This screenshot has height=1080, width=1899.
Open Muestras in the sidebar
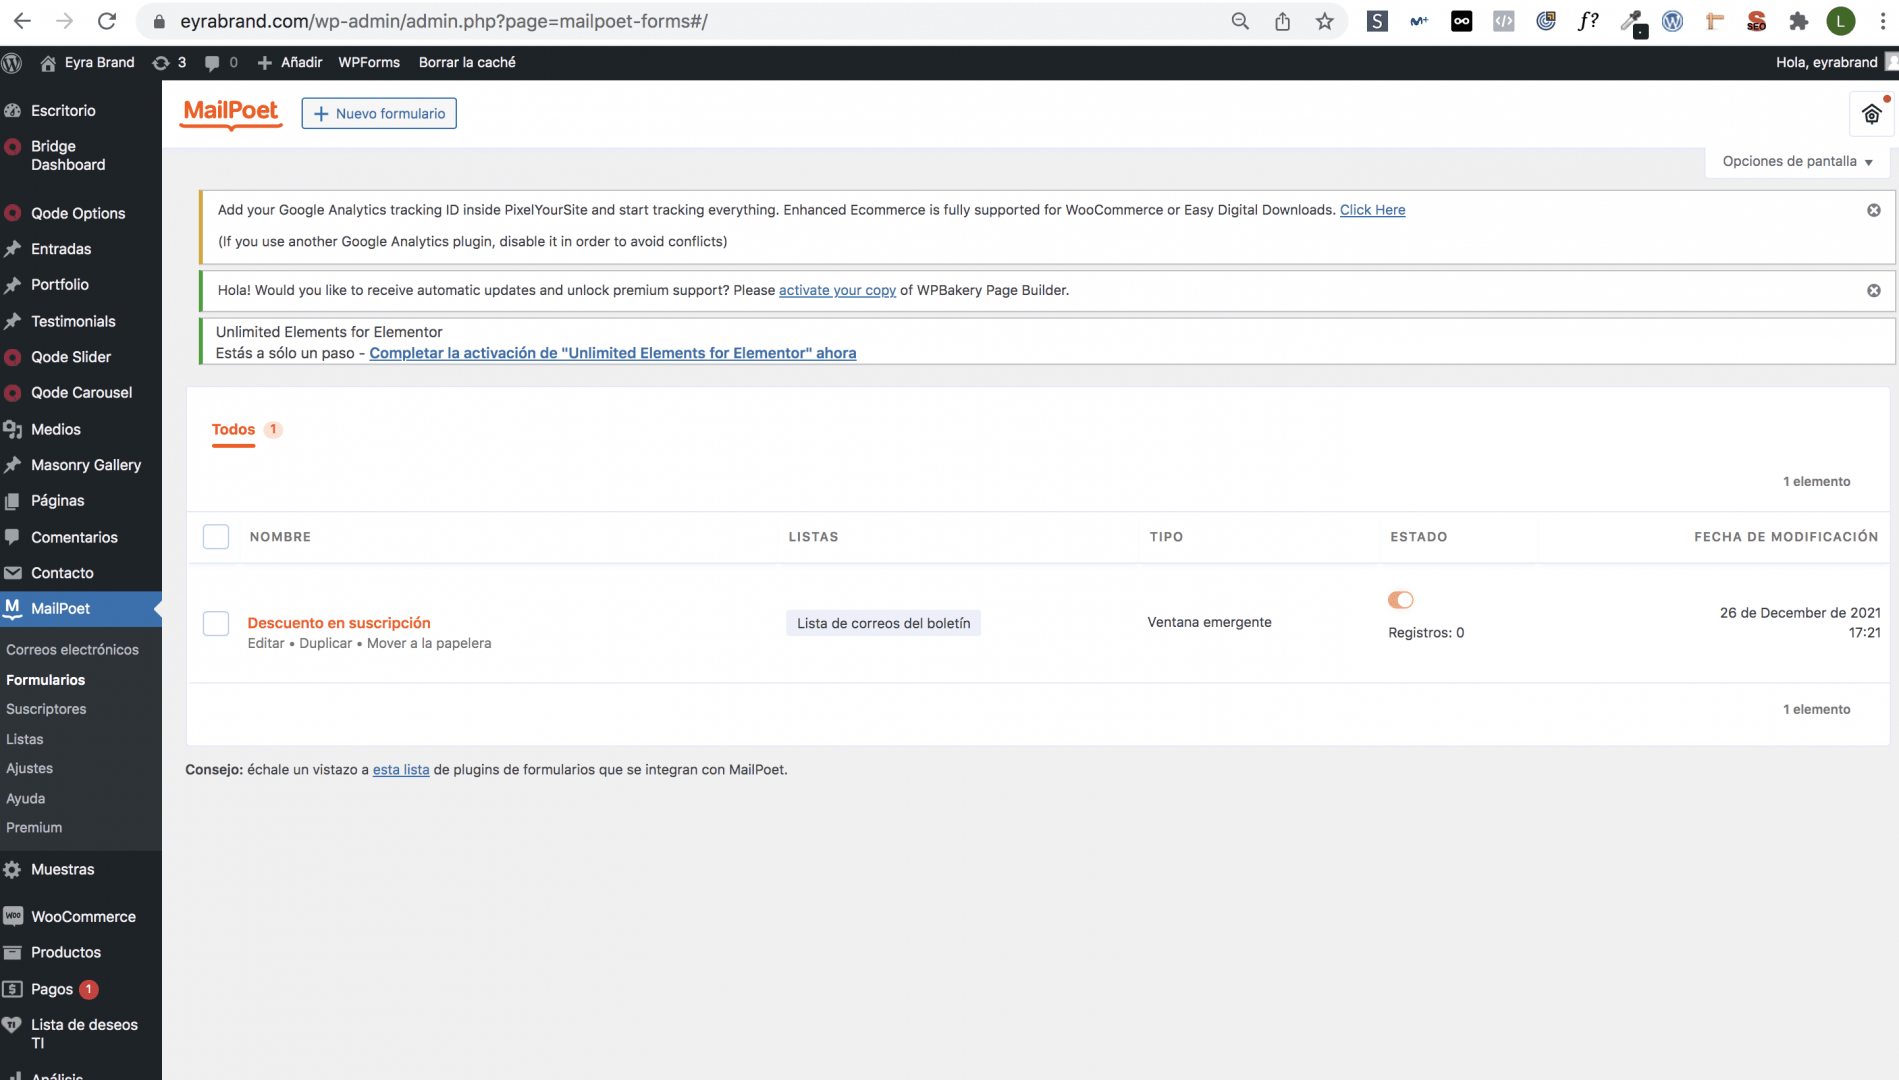63,869
